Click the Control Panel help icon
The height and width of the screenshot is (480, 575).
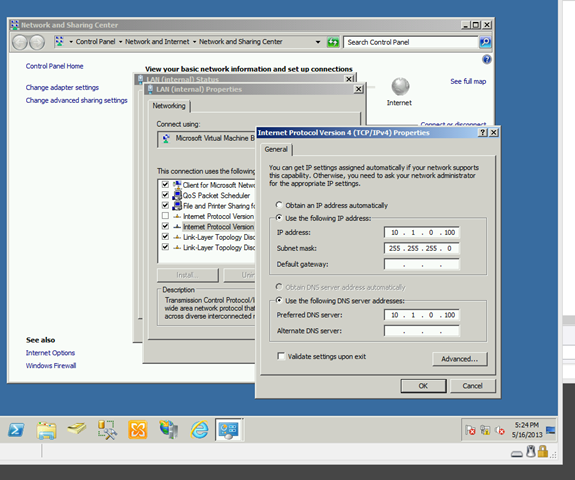click(487, 59)
